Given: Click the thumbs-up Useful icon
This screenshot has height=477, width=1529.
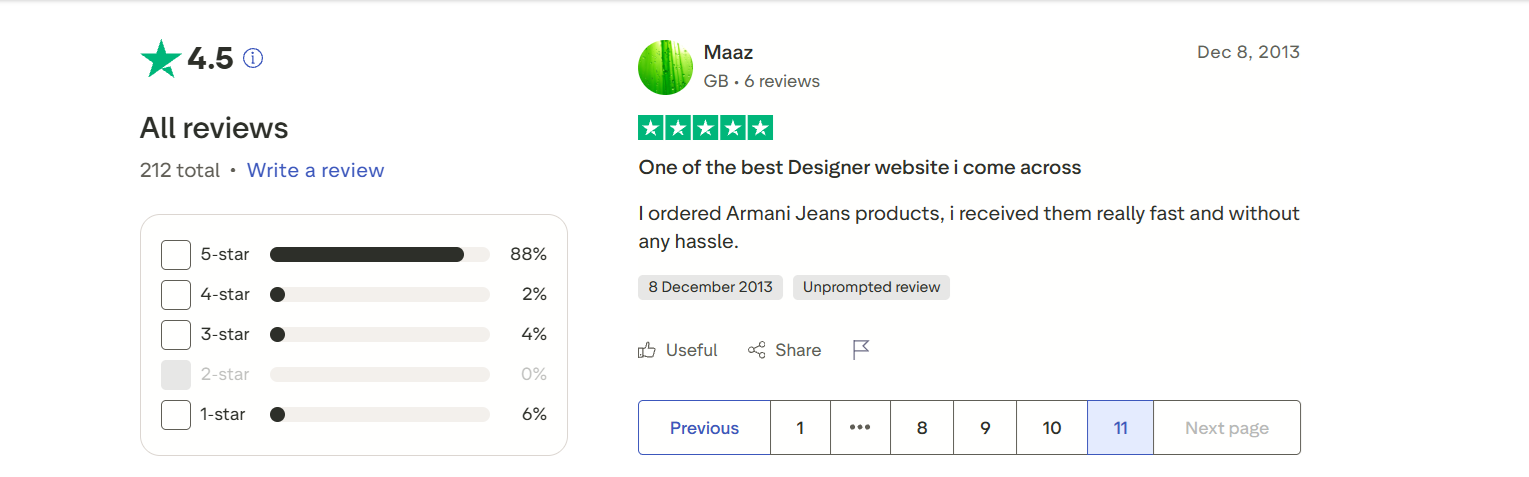Looking at the screenshot, I should point(647,350).
